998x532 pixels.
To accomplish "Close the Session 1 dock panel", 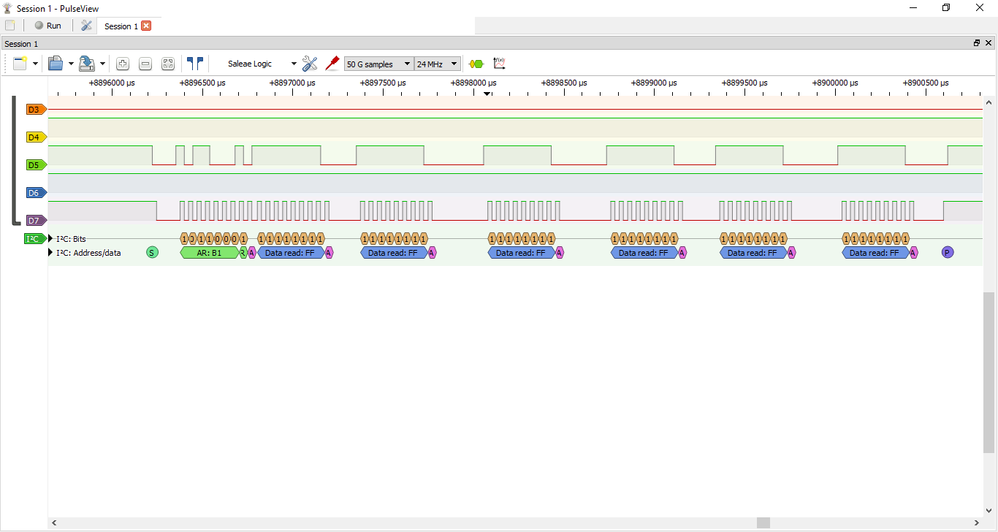I will coord(988,43).
